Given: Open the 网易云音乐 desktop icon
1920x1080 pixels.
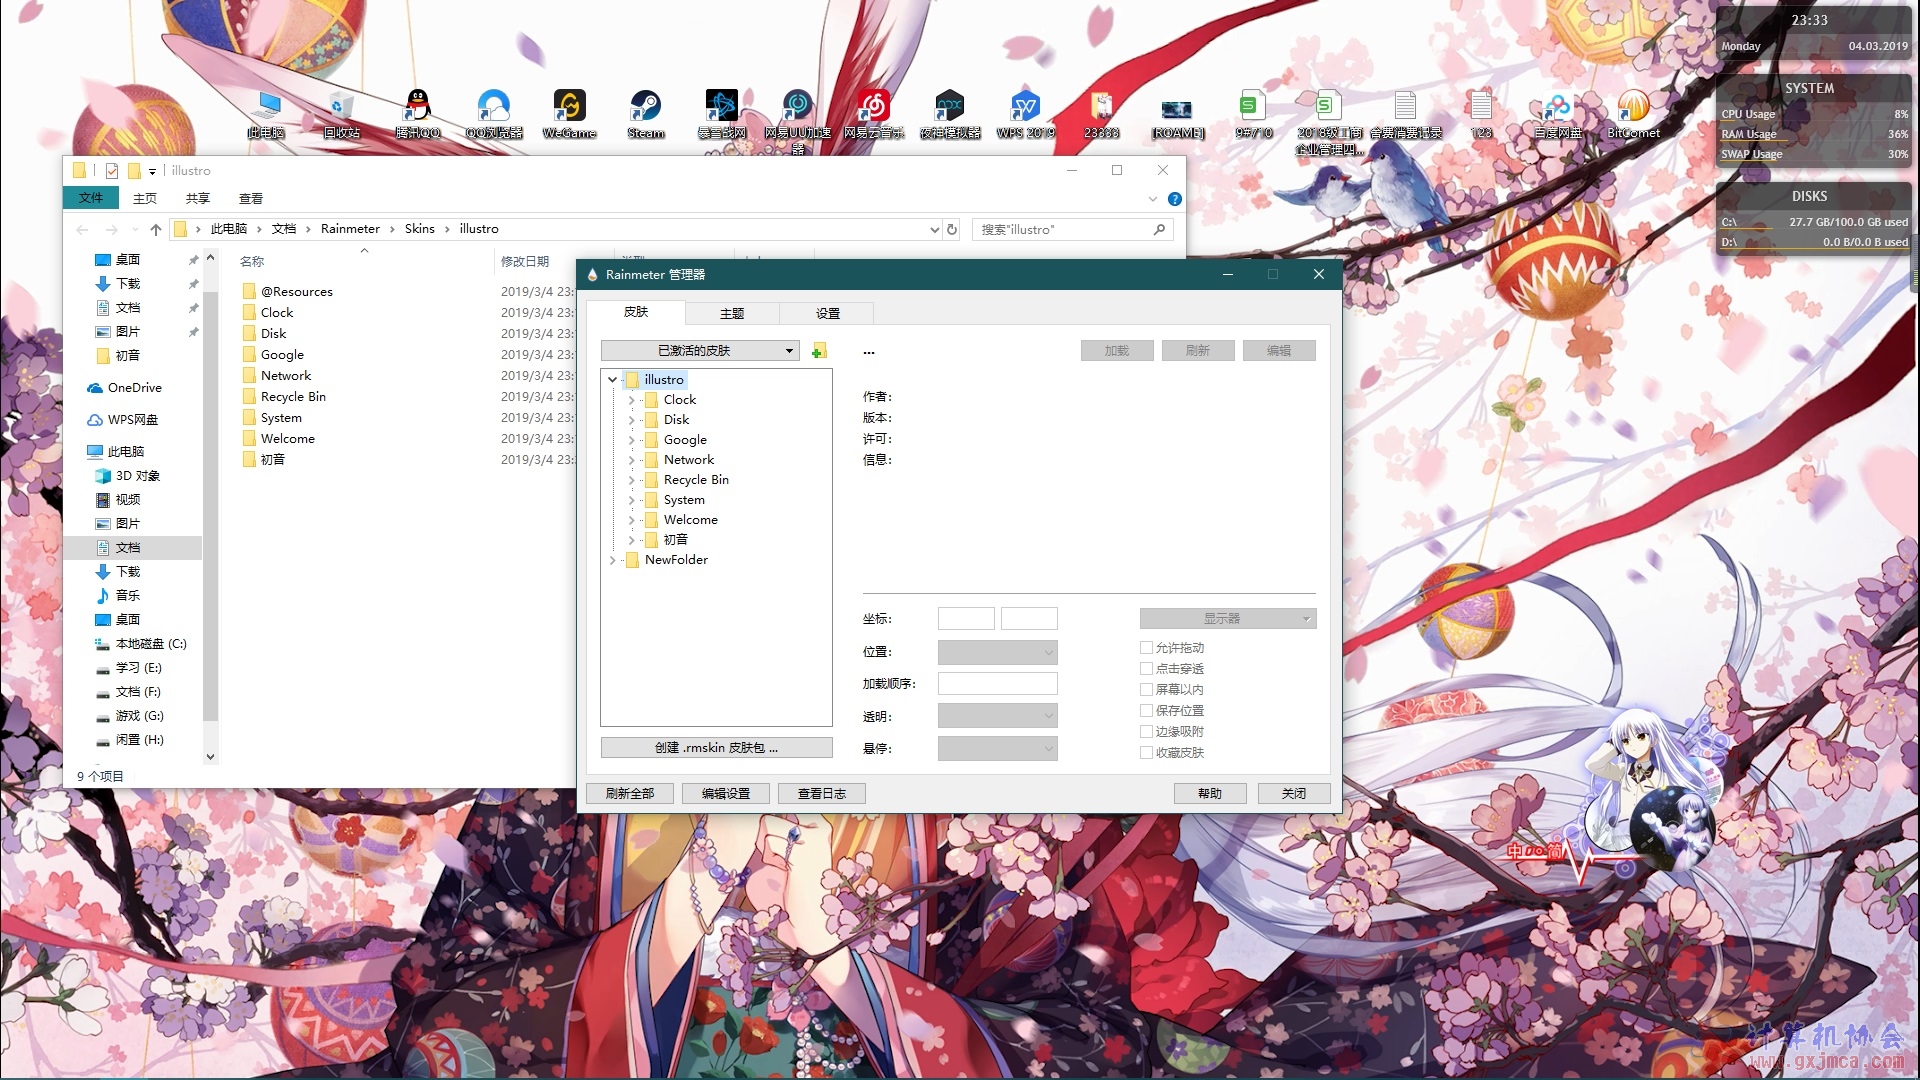Looking at the screenshot, I should (x=874, y=113).
